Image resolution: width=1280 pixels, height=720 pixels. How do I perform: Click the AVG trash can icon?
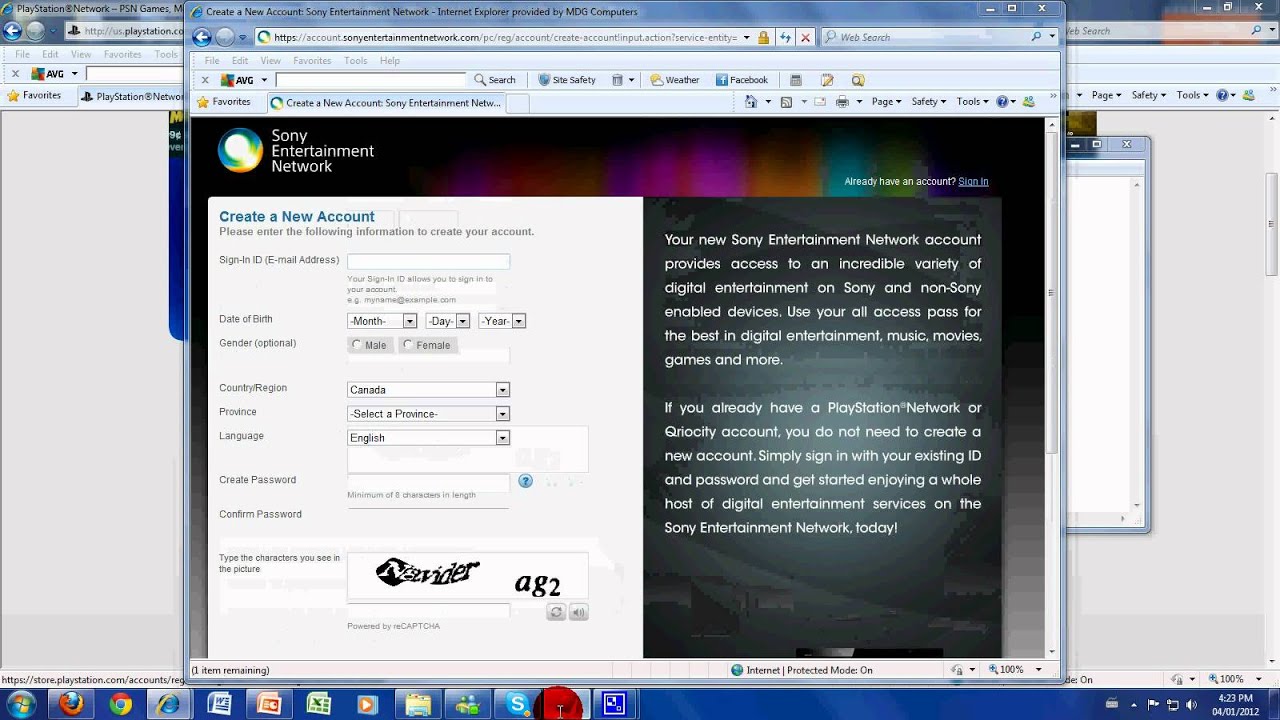[x=617, y=80]
